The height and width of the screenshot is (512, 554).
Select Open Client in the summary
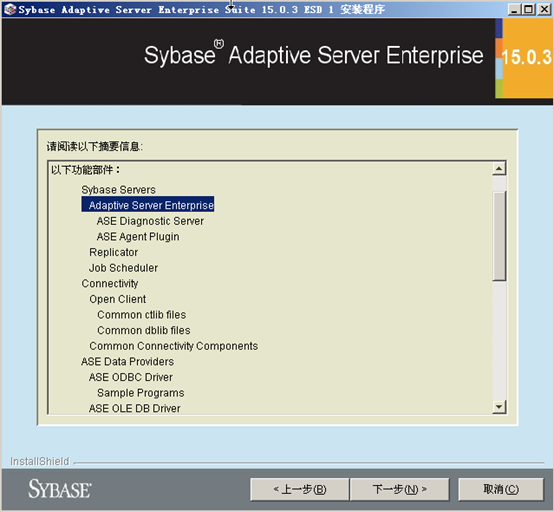pyautogui.click(x=118, y=299)
